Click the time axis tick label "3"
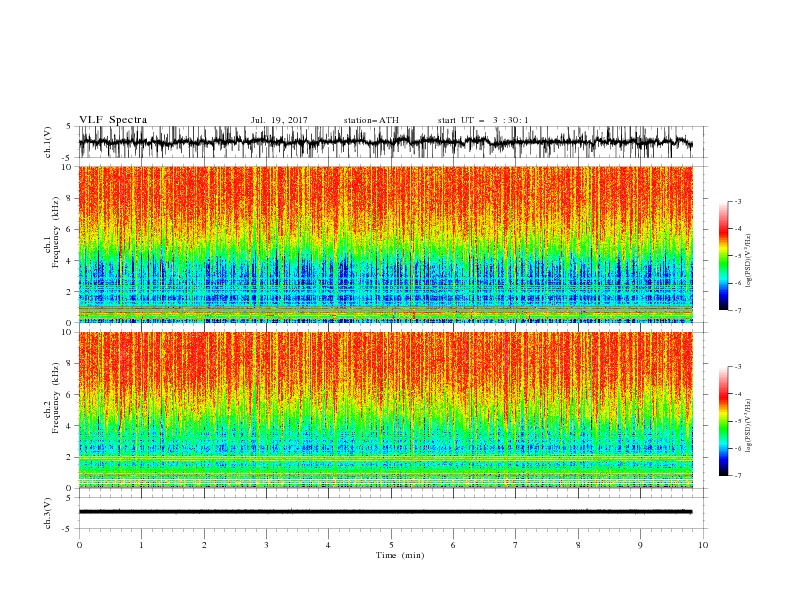 tap(266, 545)
